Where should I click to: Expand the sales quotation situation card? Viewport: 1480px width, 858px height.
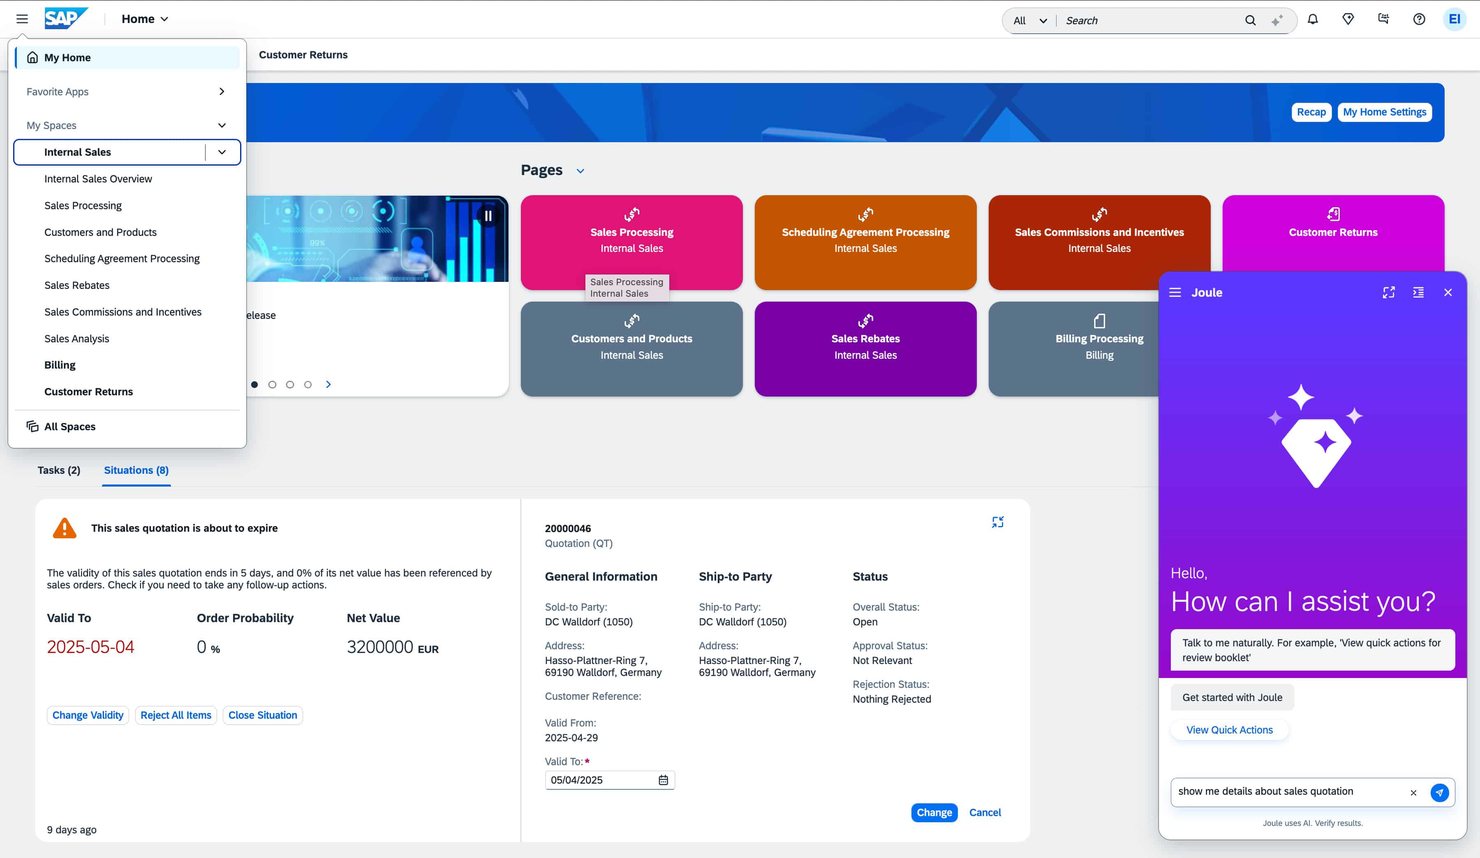[x=997, y=521]
